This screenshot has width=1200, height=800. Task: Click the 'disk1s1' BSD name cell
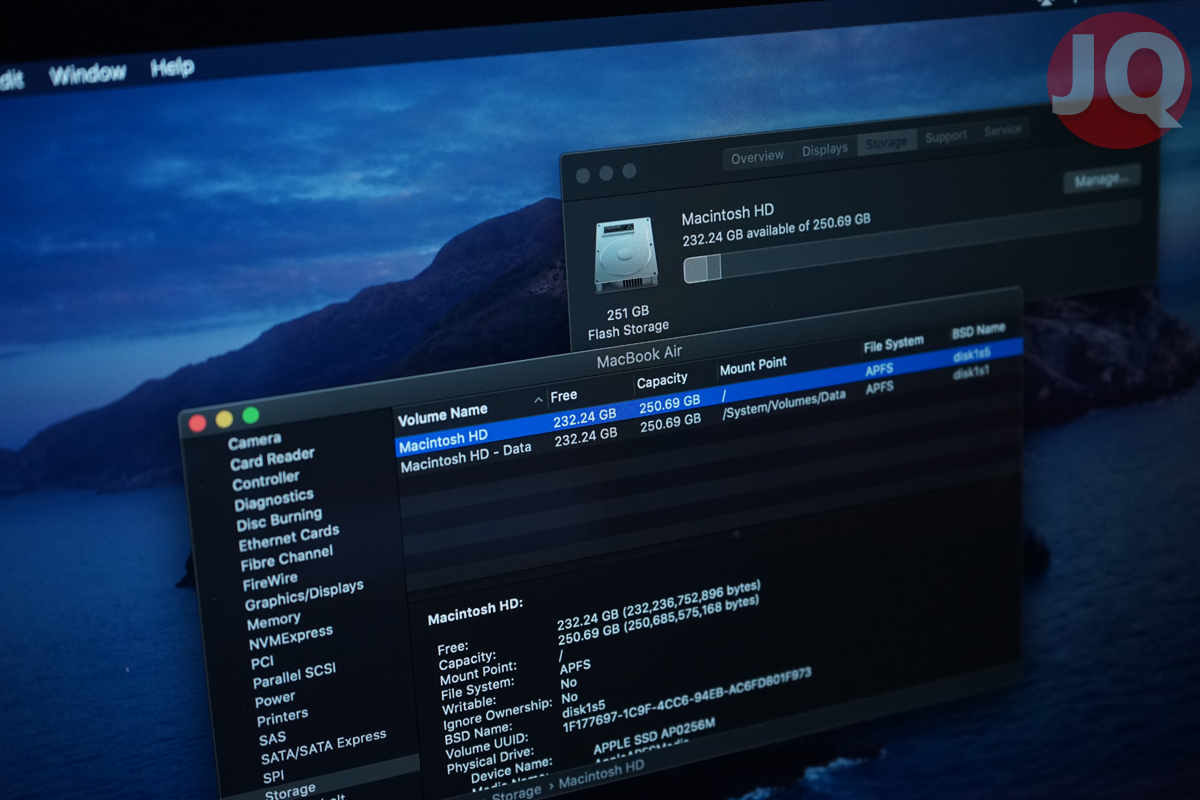coord(971,374)
